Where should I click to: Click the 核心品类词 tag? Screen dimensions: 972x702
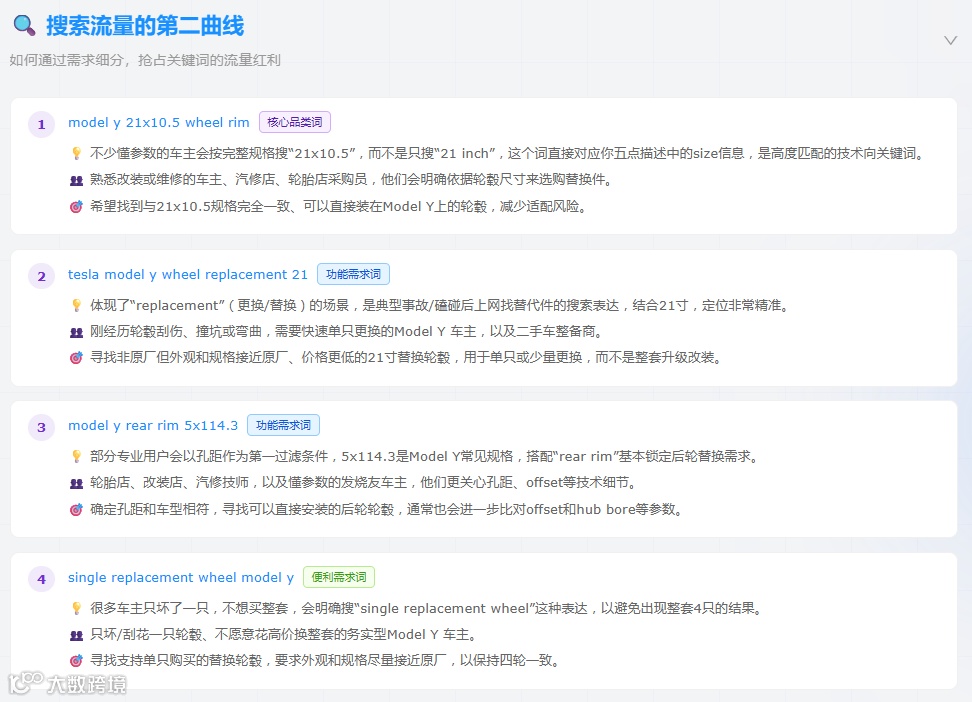point(294,122)
